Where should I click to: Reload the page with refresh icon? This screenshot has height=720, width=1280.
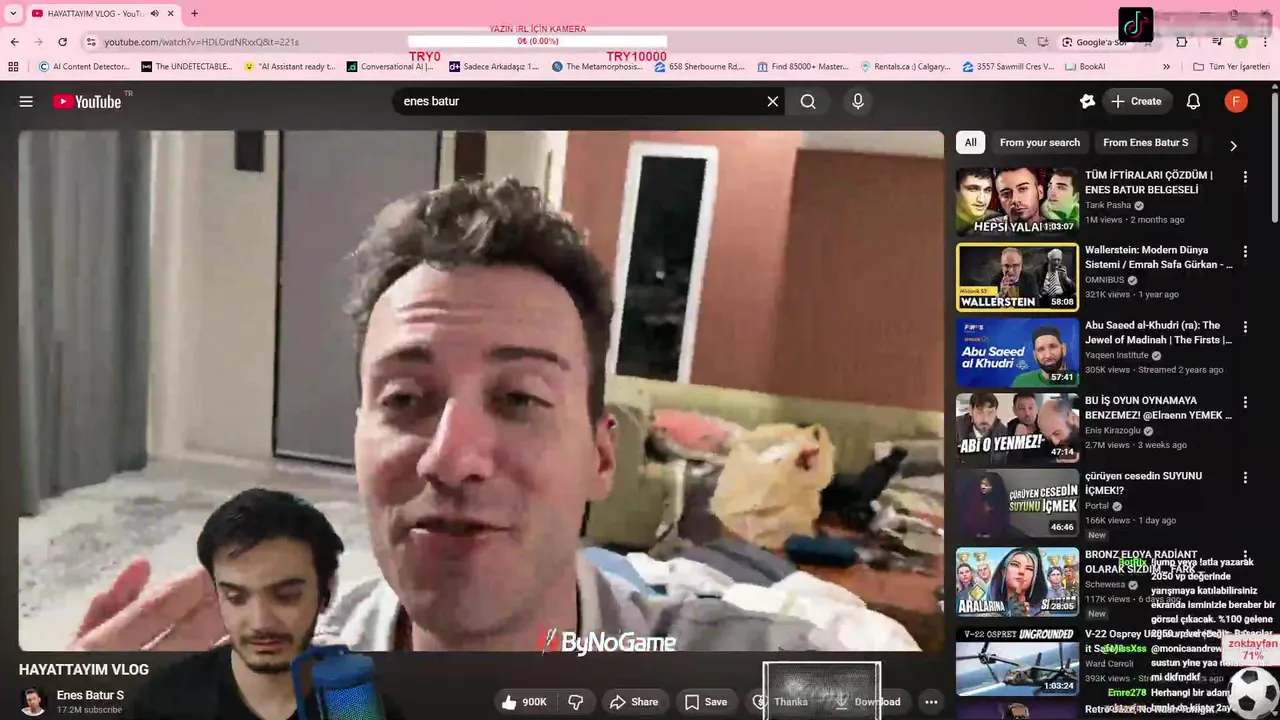pos(62,42)
